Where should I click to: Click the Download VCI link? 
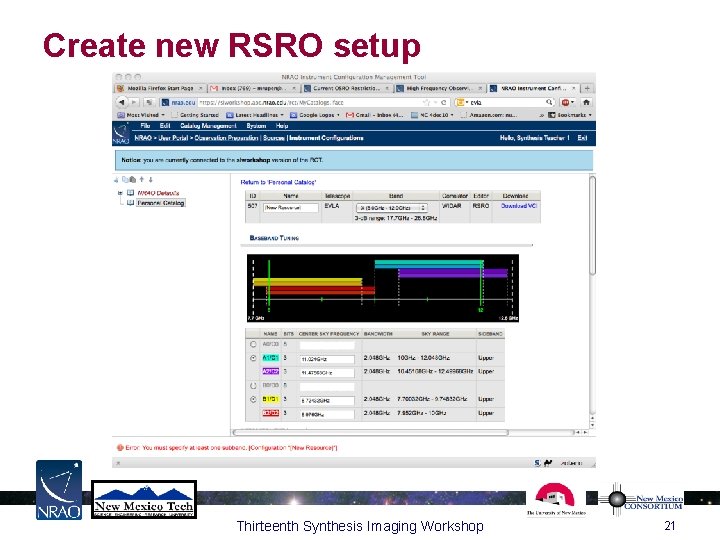click(518, 206)
